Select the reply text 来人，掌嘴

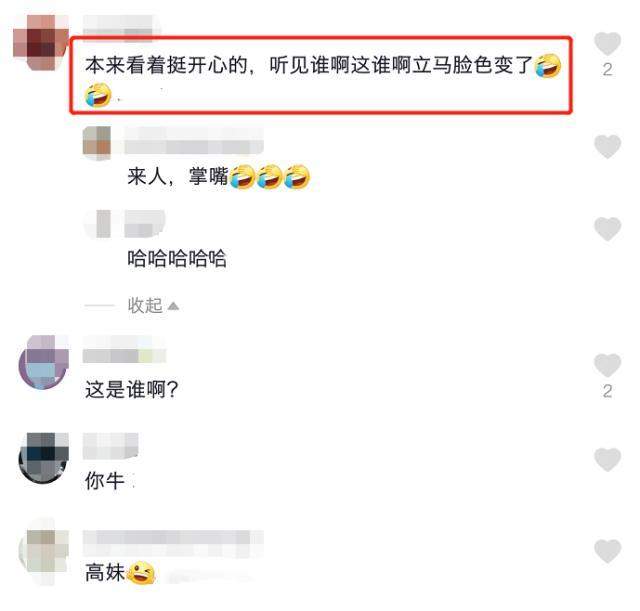178,177
